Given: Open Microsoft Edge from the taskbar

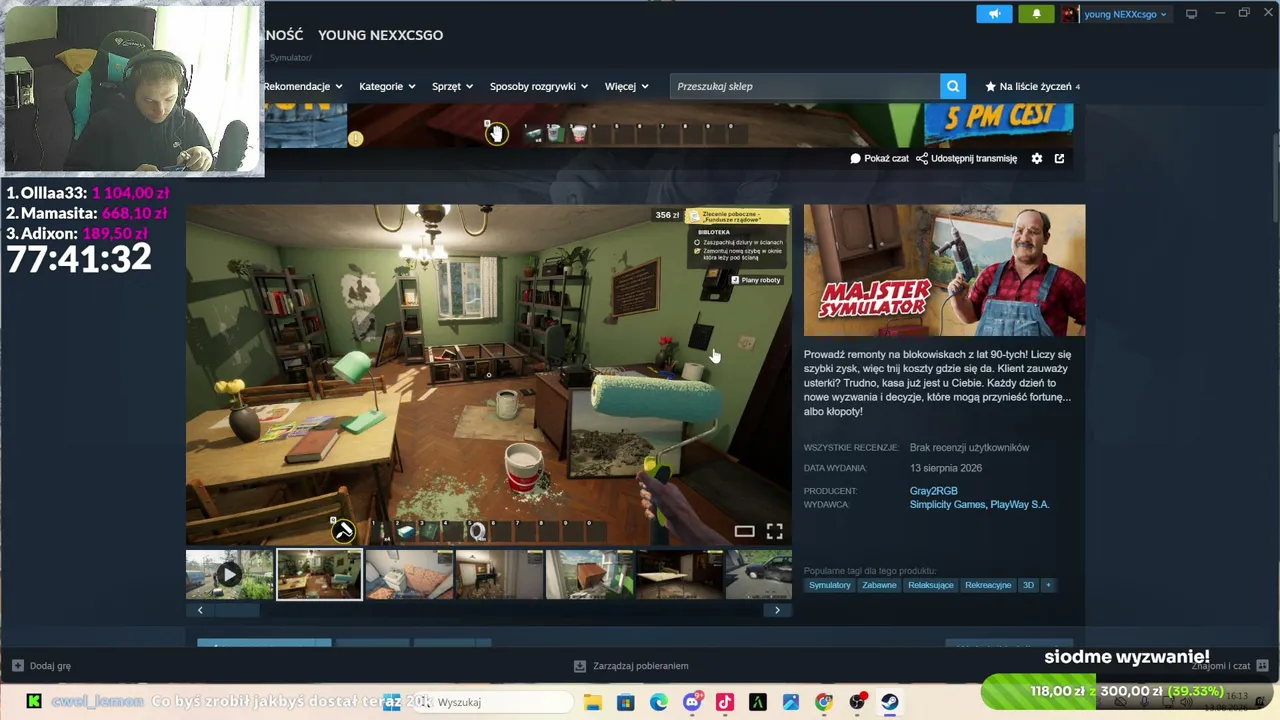Looking at the screenshot, I should pyautogui.click(x=658, y=702).
